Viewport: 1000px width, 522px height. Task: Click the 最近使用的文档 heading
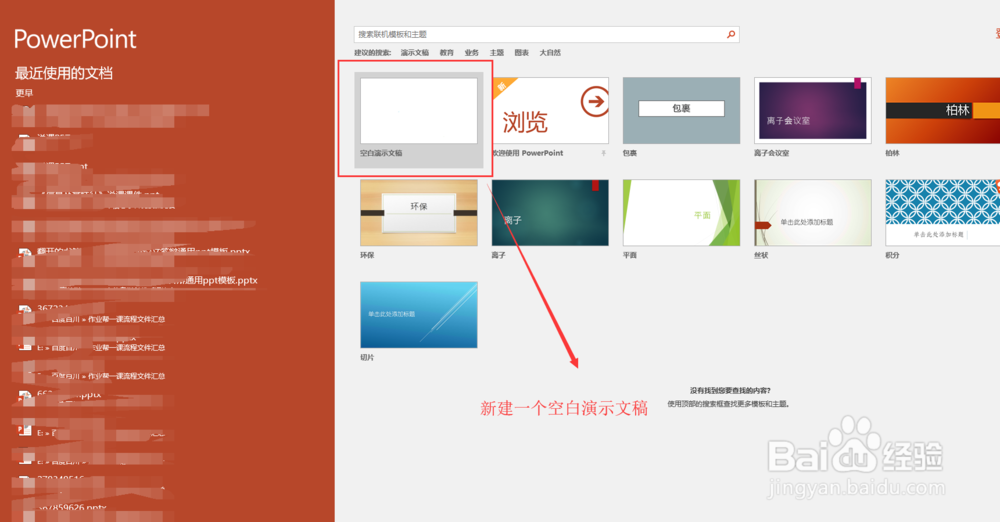(x=64, y=73)
